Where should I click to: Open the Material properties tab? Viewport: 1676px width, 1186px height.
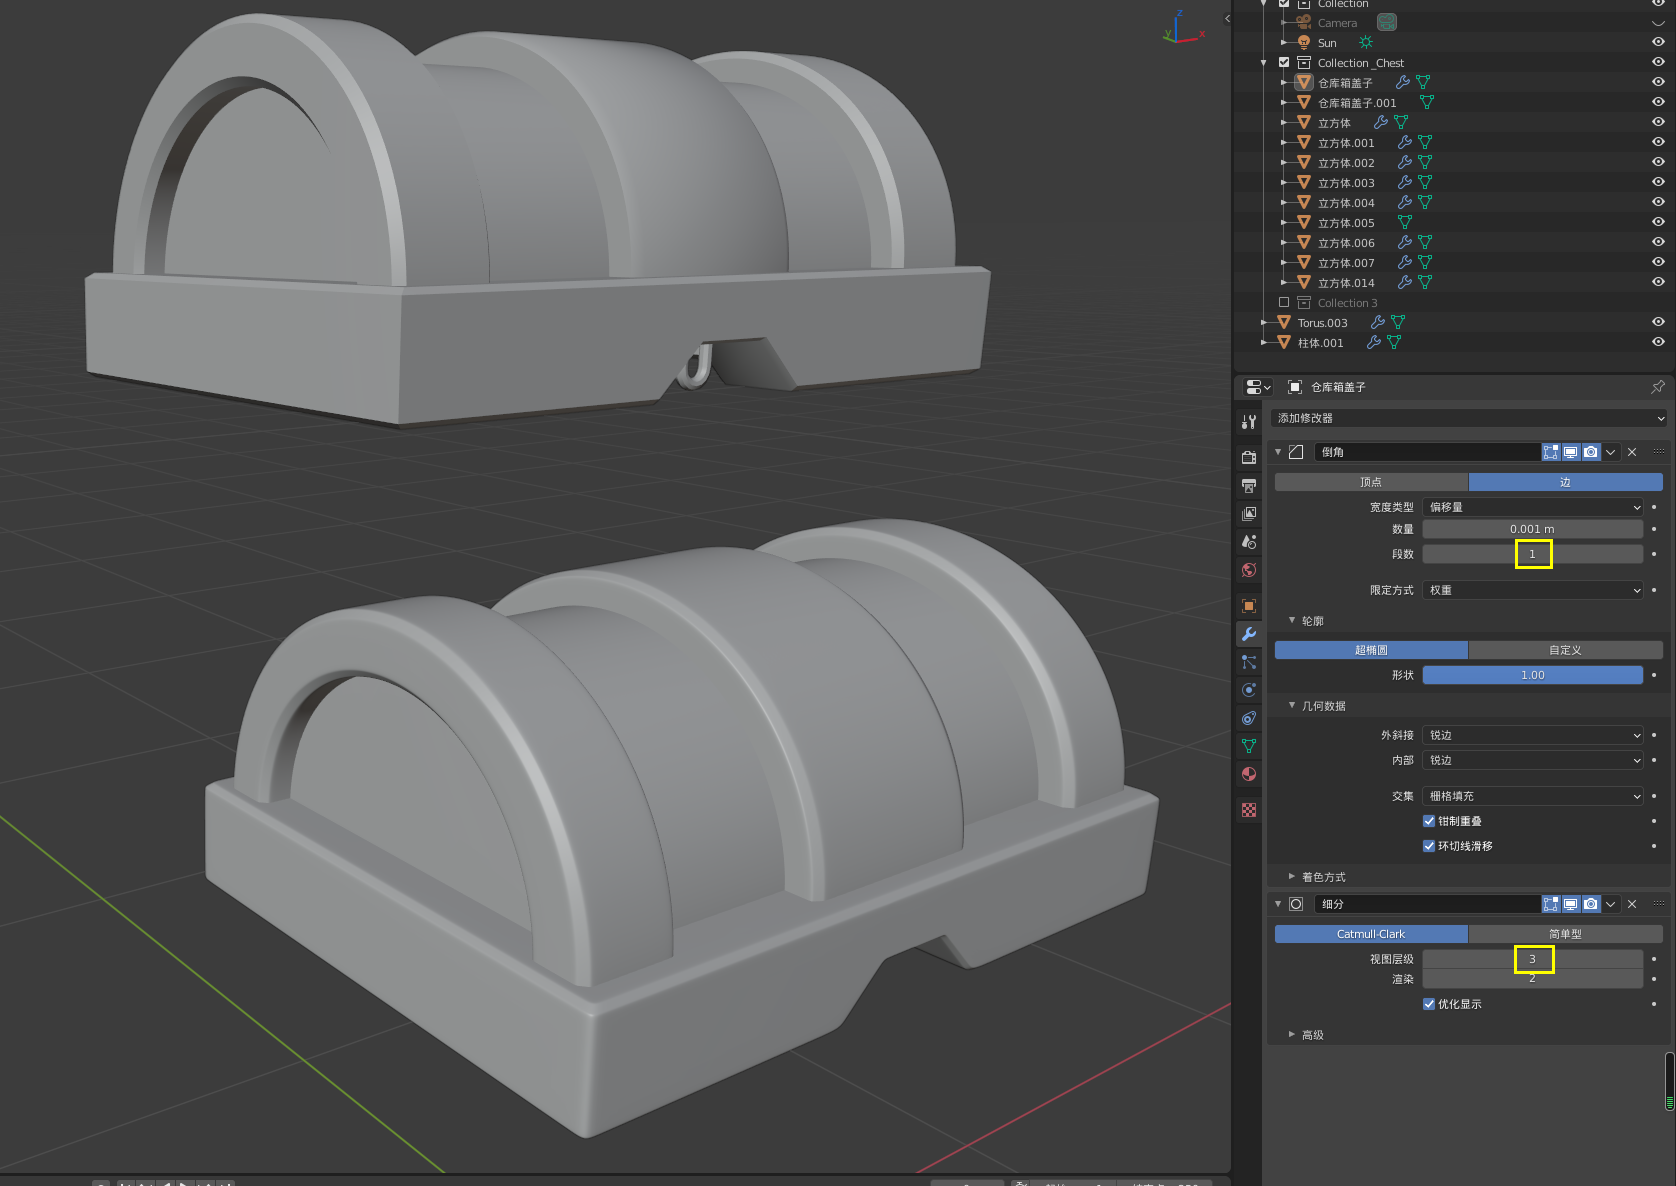(1248, 774)
